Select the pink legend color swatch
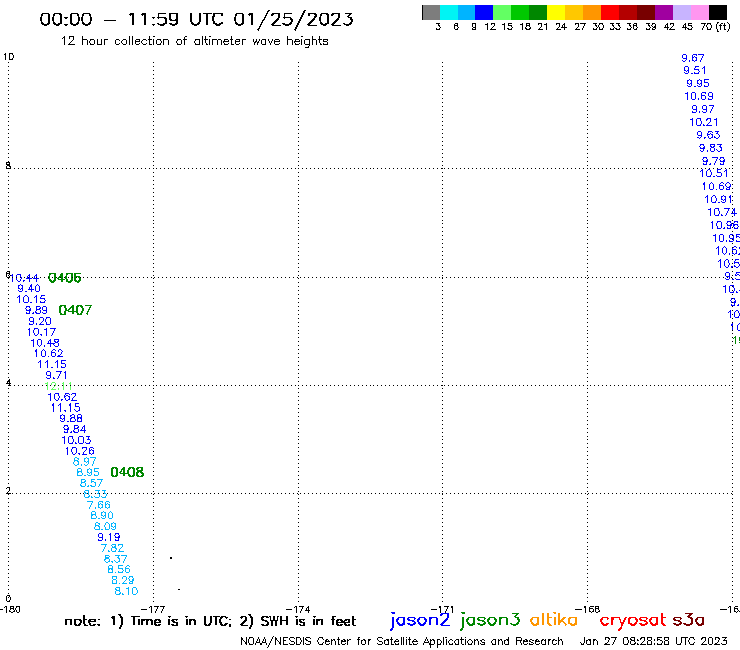 click(x=699, y=12)
